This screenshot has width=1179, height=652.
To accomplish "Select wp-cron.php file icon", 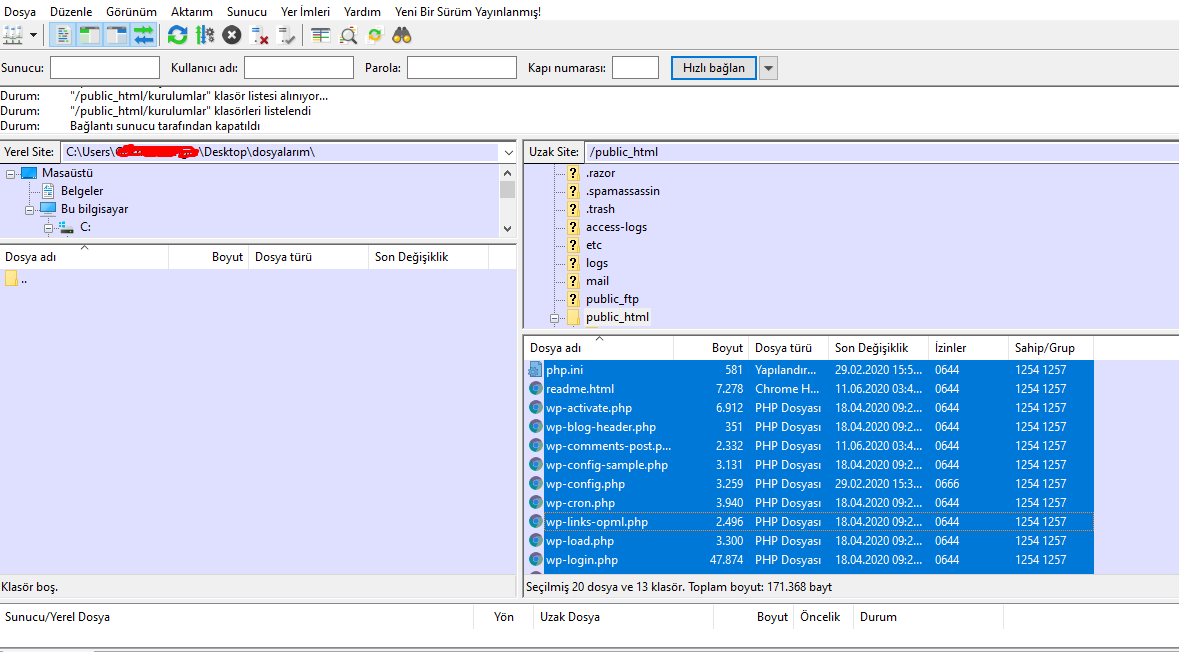I will (x=535, y=502).
